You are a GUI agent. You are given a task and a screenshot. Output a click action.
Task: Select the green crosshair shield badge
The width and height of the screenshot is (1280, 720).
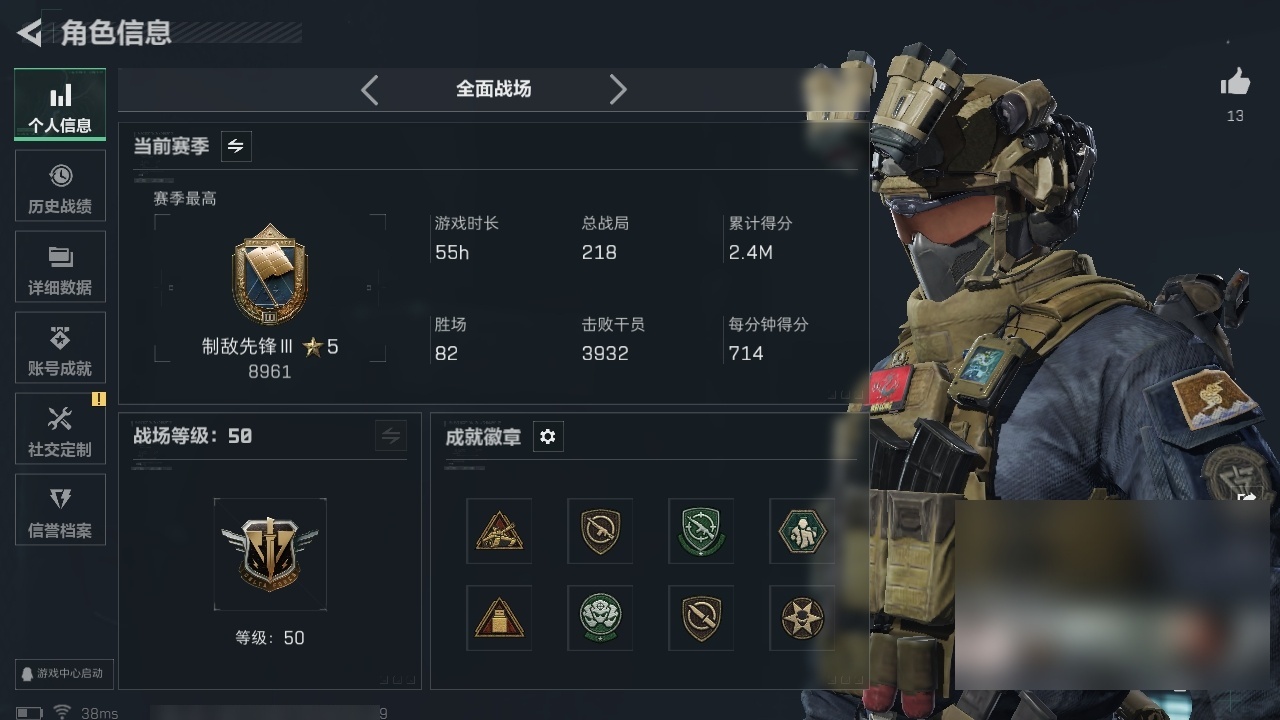(x=701, y=531)
